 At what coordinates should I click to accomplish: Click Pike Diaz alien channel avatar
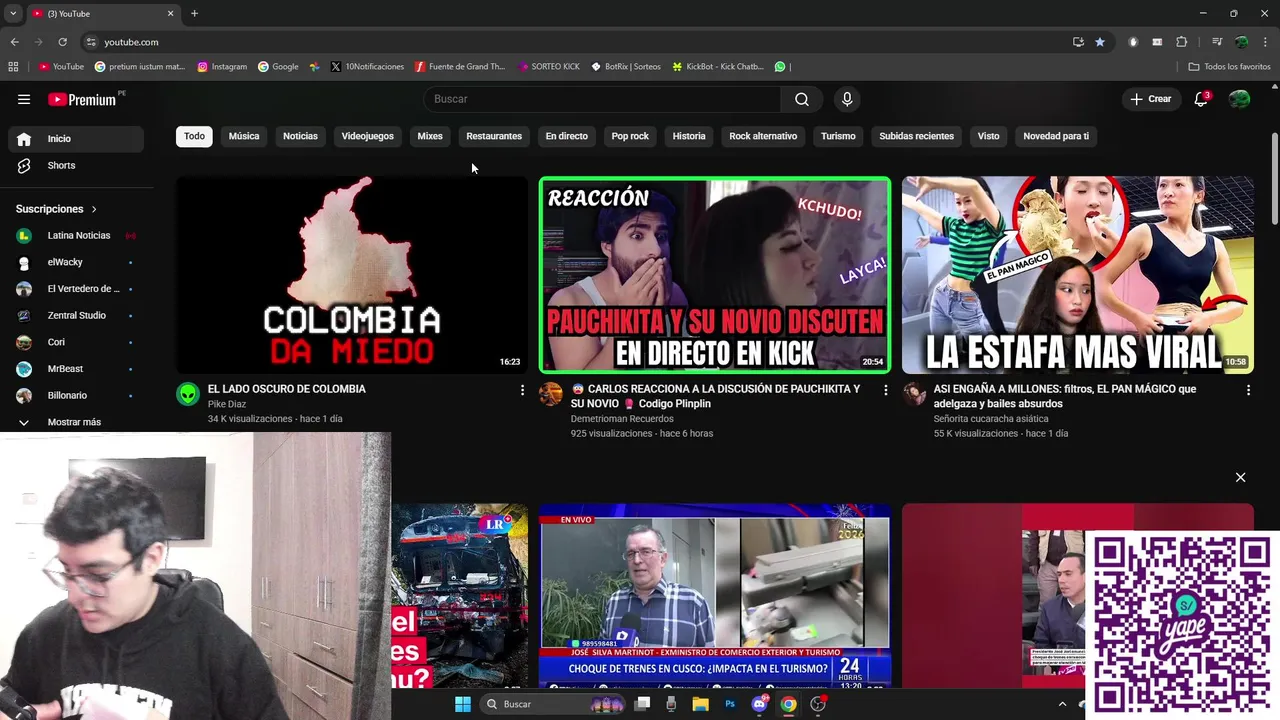click(188, 394)
